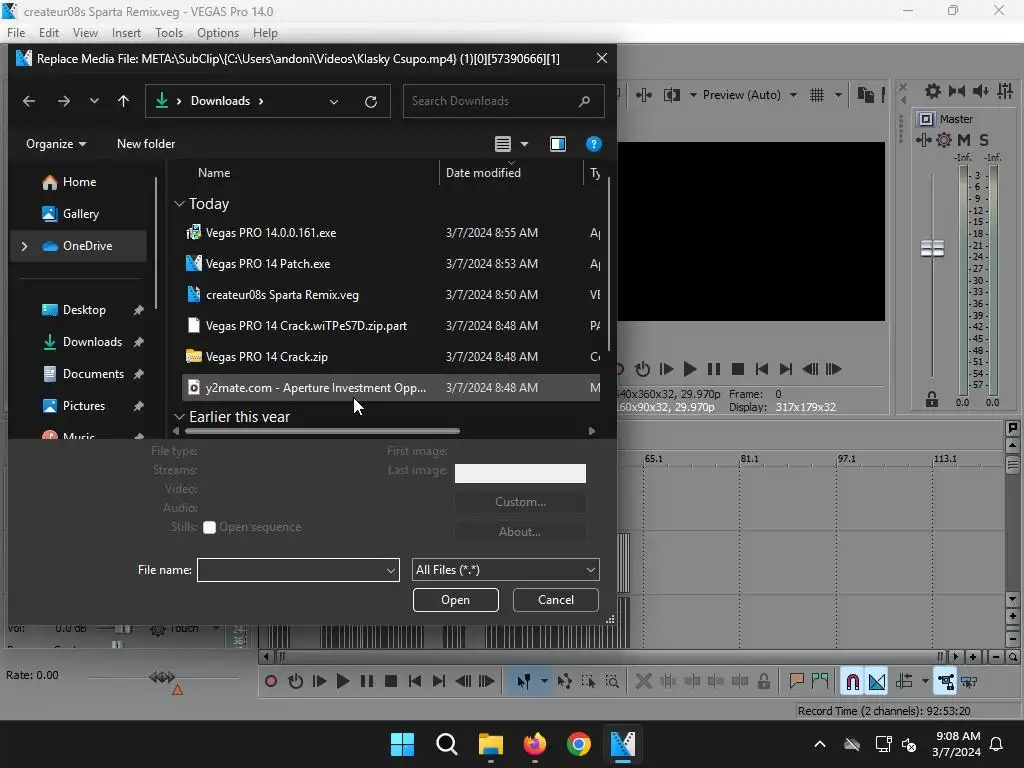Open the Preview (Auto) quality dropdown

750,95
